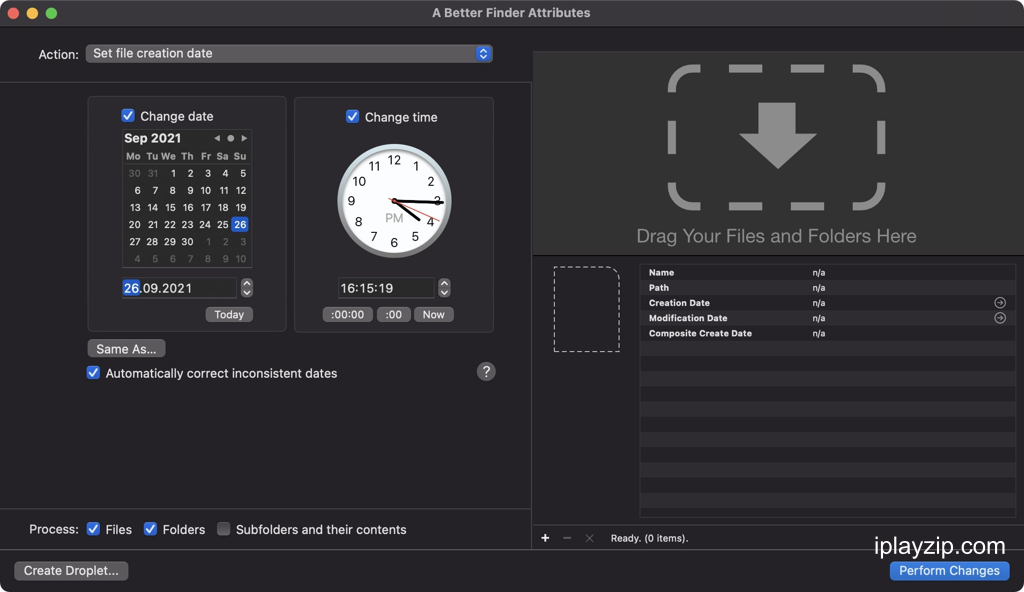Toggle the Files process checkbox
1024x592 pixels.
(93, 529)
